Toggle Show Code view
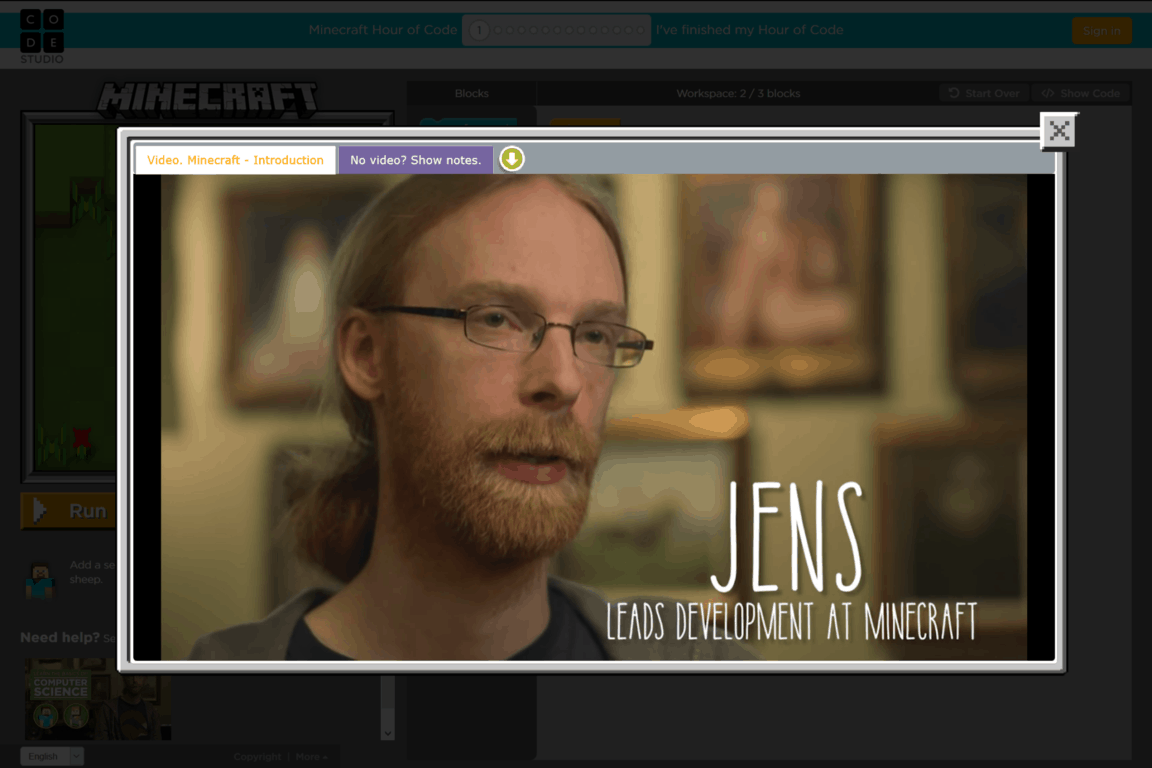The width and height of the screenshot is (1152, 768). click(1080, 93)
